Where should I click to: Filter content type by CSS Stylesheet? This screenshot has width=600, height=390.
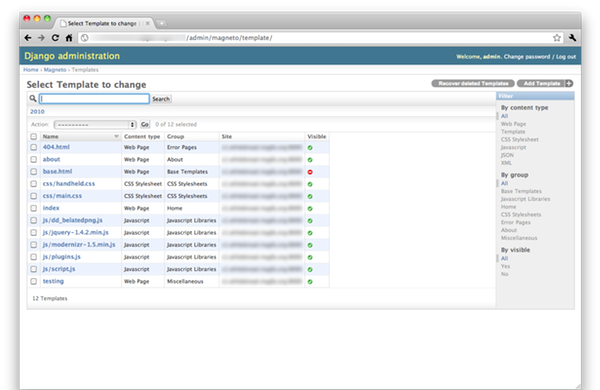(520, 140)
